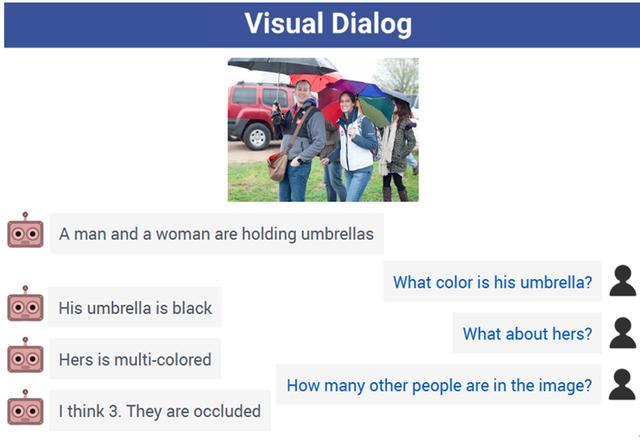Click the answer bubble 'His umbrella is black'
The height and width of the screenshot is (444, 640).
click(x=135, y=308)
